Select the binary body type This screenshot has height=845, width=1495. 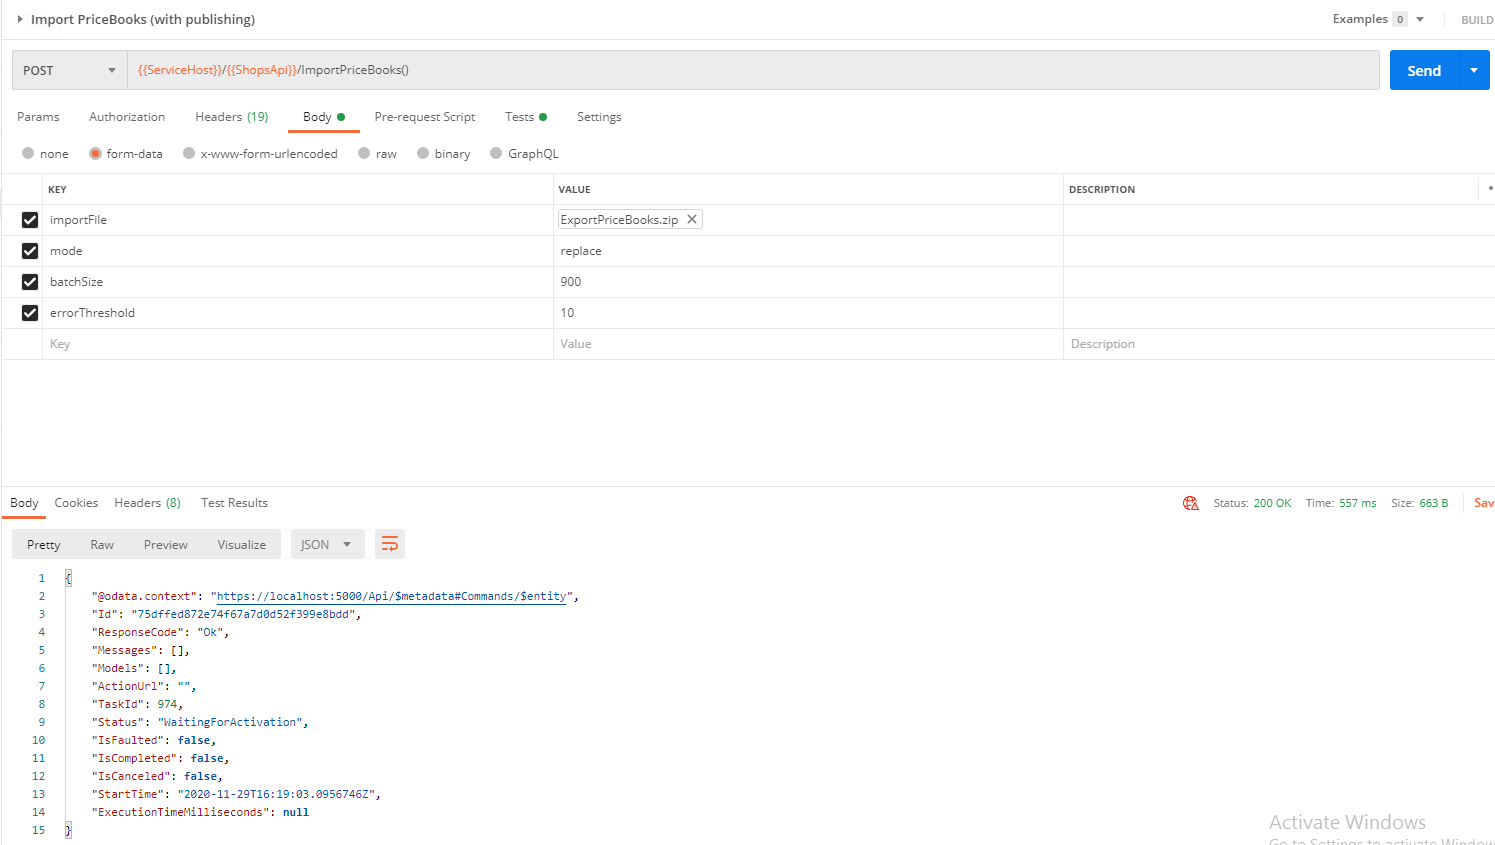point(423,153)
